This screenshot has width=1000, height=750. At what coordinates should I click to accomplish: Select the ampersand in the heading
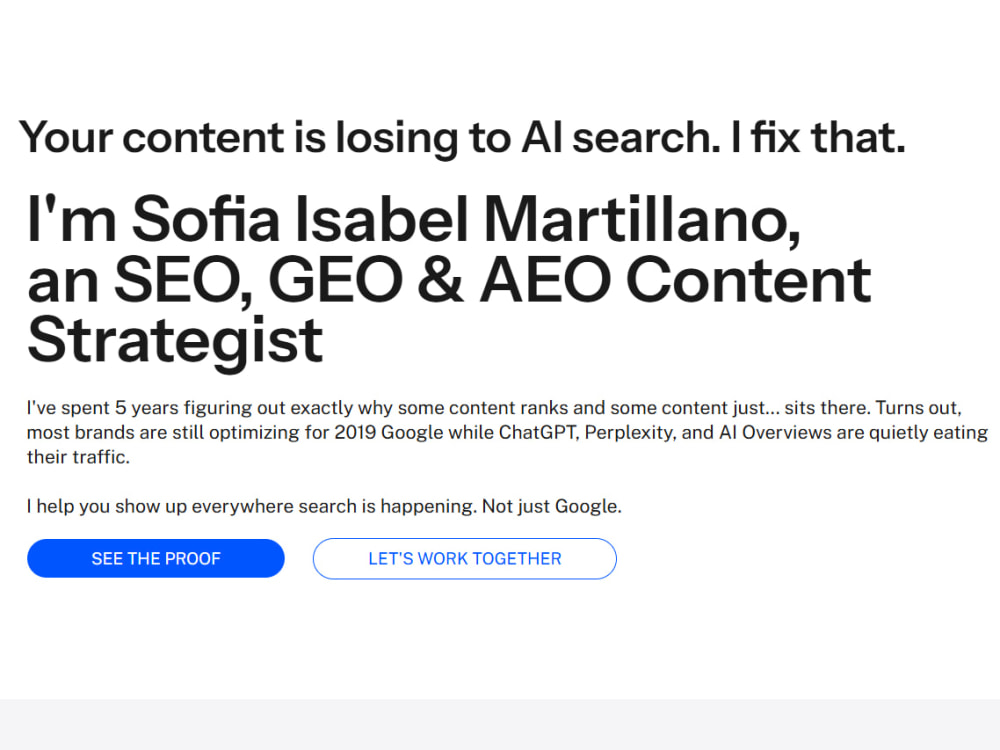click(x=441, y=280)
